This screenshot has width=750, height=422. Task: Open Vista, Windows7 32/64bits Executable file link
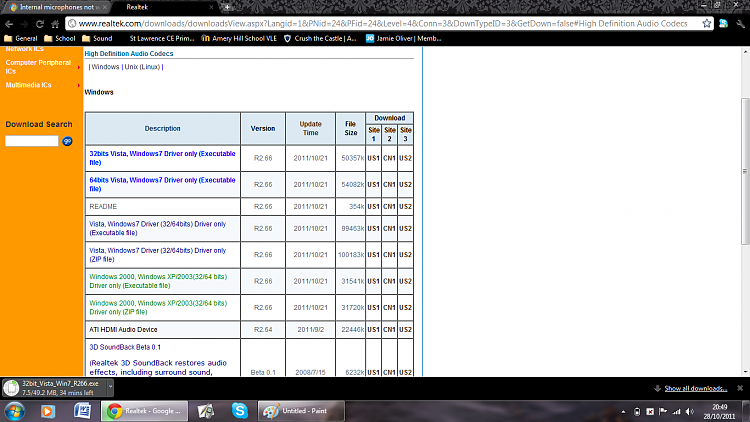157,228
